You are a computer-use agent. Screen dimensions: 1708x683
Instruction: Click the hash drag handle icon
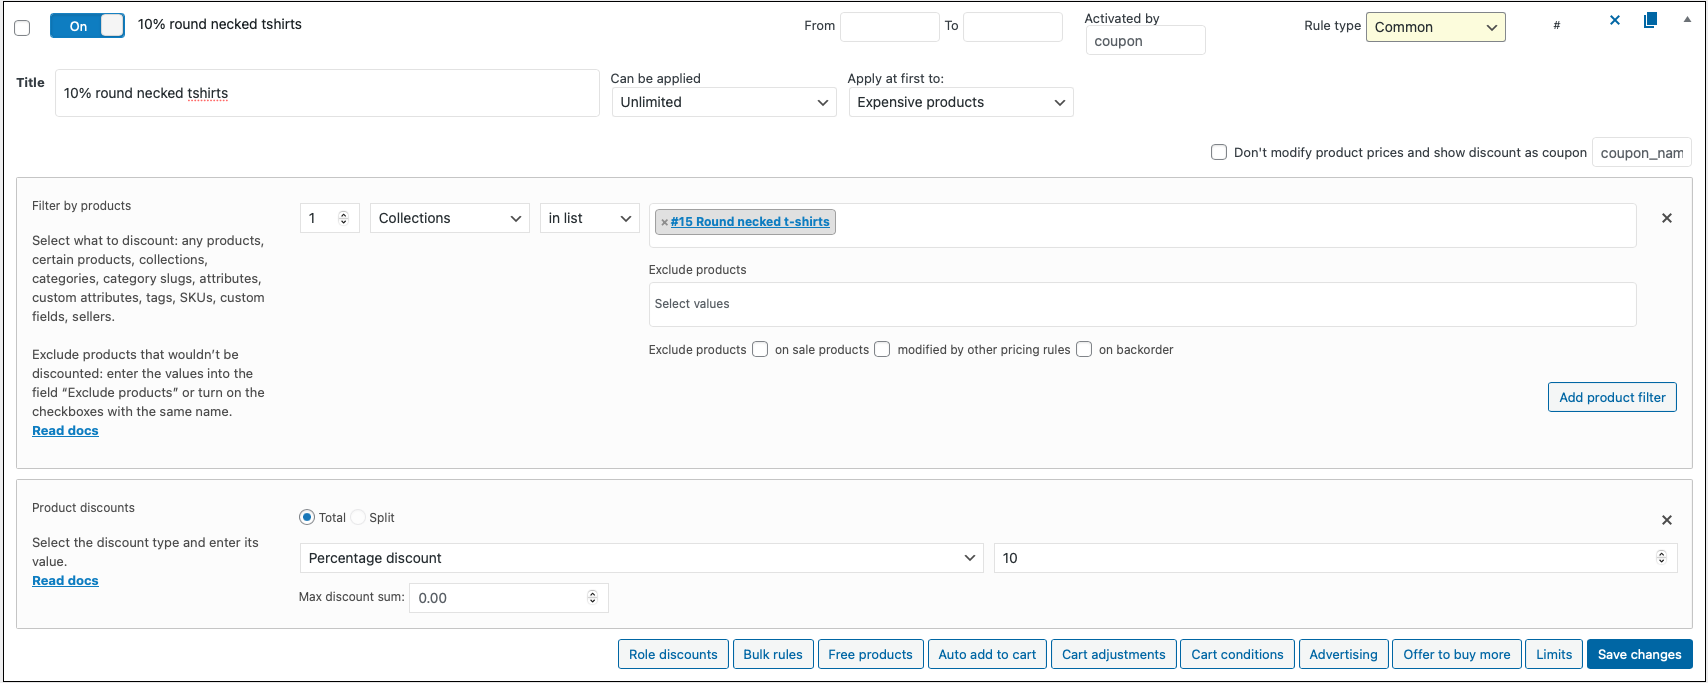click(1556, 26)
